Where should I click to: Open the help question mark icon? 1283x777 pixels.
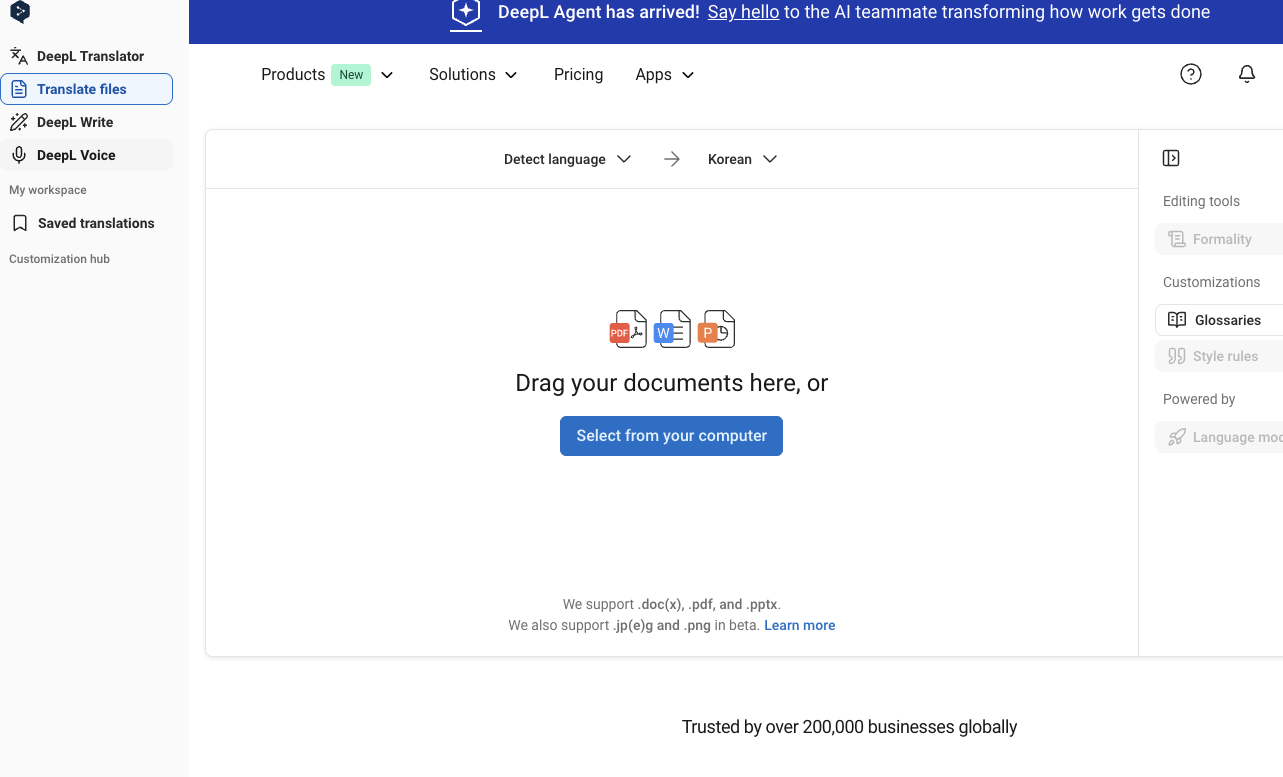(x=1191, y=74)
